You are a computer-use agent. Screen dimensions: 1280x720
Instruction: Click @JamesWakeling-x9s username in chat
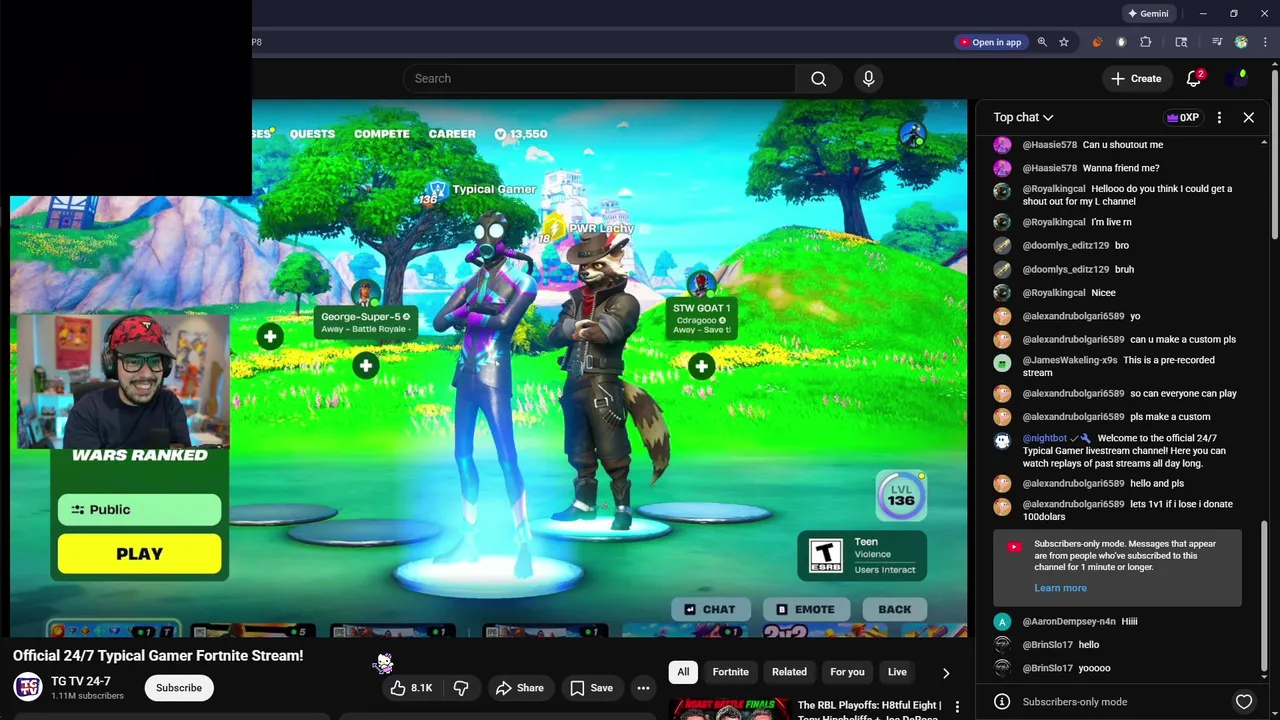1069,360
